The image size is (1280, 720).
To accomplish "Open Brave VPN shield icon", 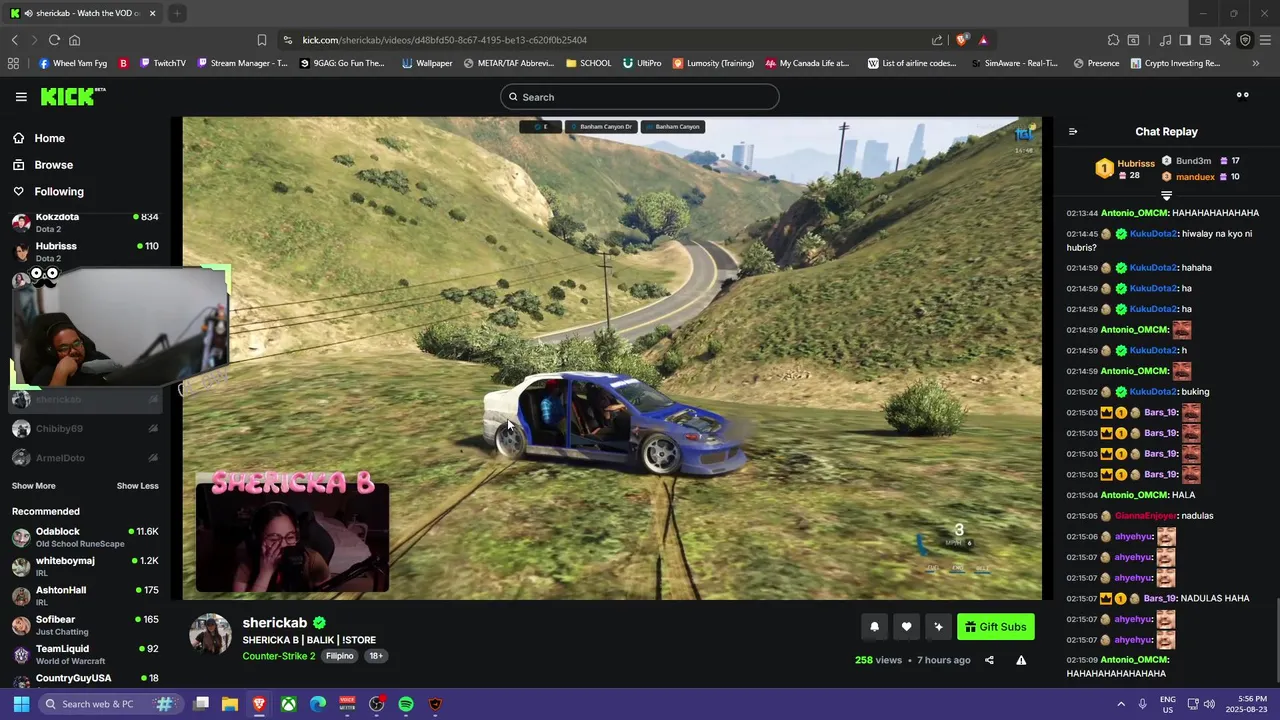I will coord(1245,40).
